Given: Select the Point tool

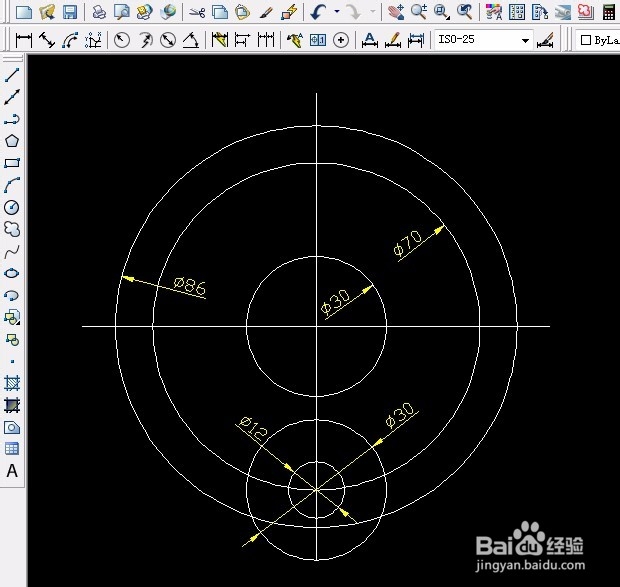Looking at the screenshot, I should 12,361.
